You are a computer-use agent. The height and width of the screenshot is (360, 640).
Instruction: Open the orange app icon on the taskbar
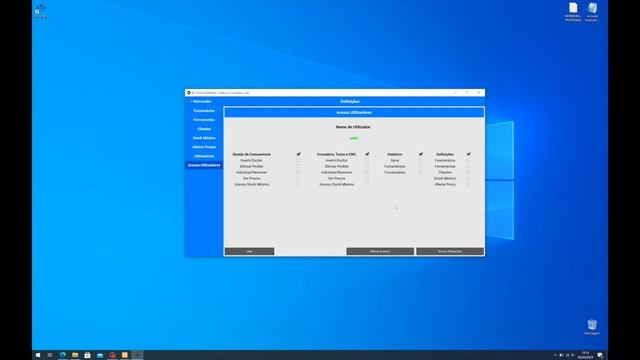pos(125,355)
